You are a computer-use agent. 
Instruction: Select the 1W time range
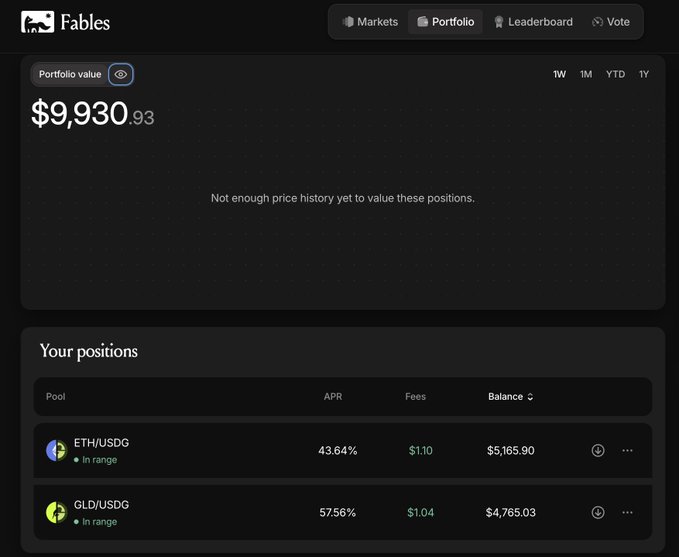click(559, 74)
